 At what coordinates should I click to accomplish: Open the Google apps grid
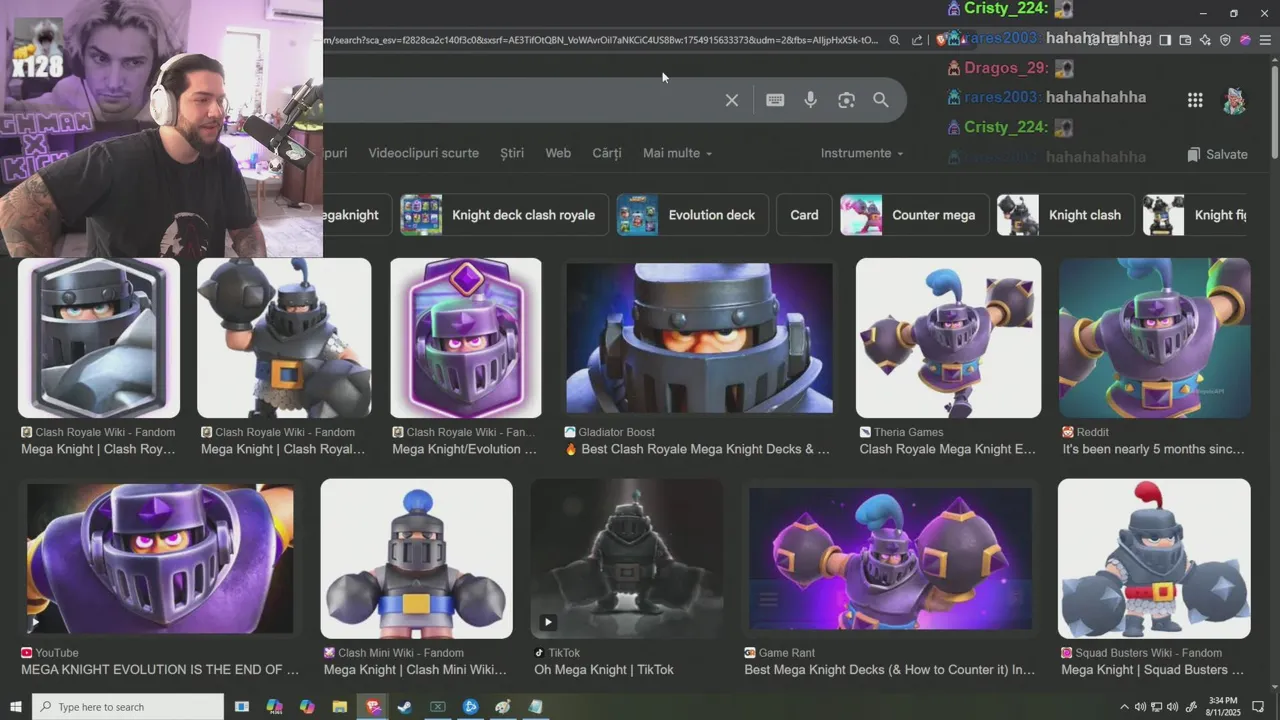click(1195, 100)
